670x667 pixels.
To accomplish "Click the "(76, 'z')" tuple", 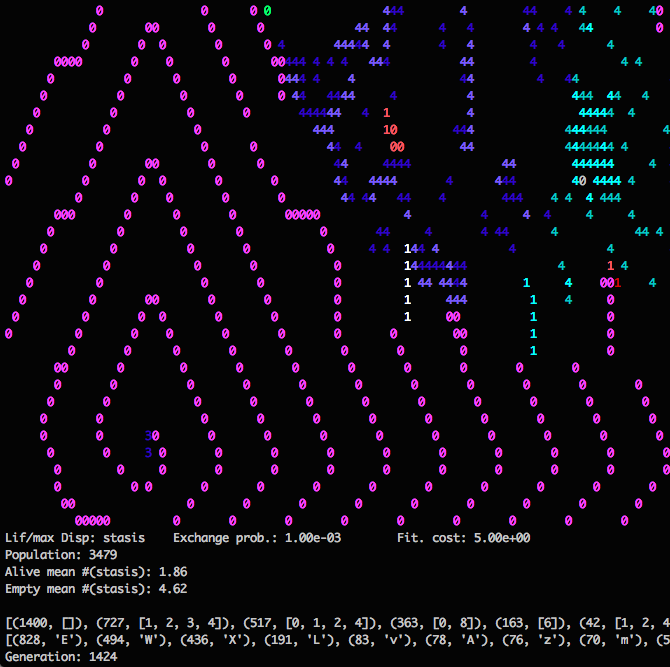I will click(x=534, y=640).
